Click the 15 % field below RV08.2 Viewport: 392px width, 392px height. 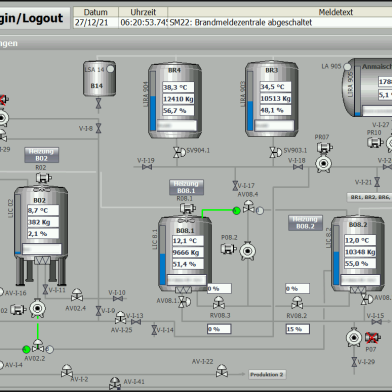[297, 329]
